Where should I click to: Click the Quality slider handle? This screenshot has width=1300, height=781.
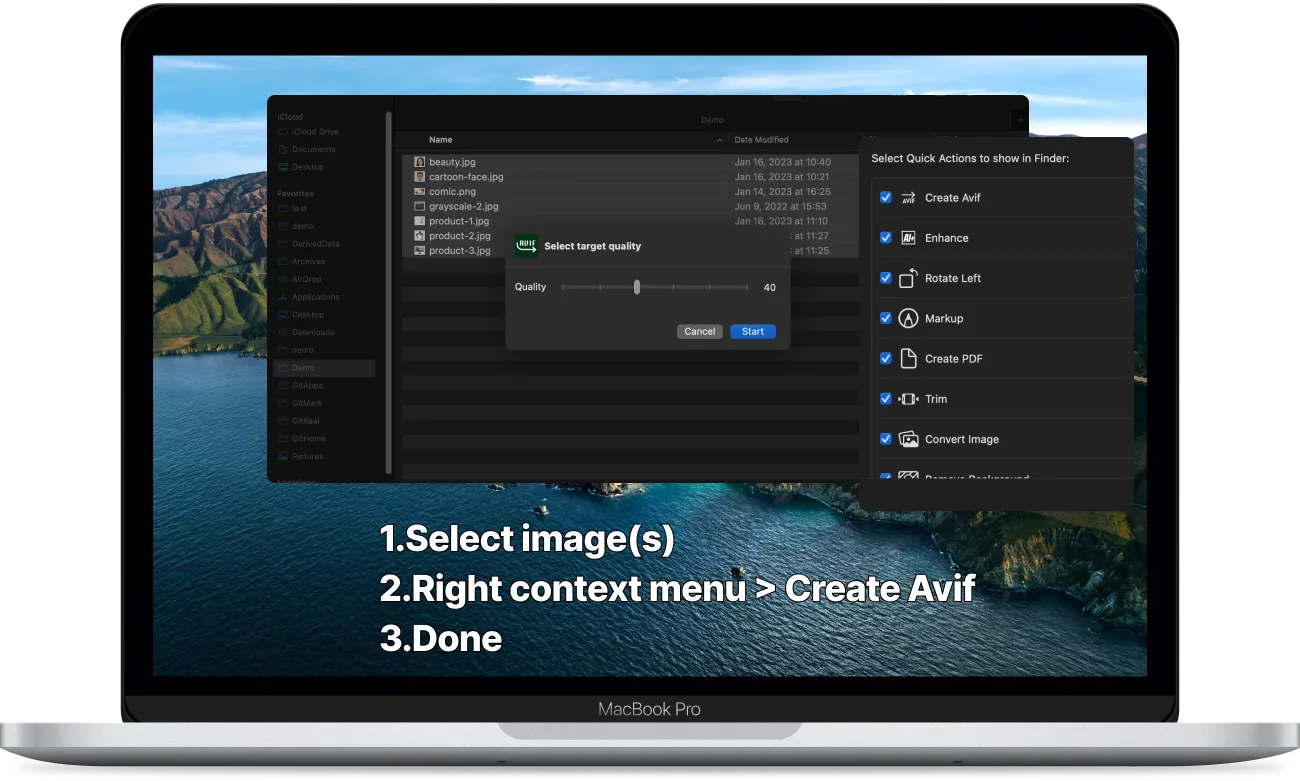point(637,287)
